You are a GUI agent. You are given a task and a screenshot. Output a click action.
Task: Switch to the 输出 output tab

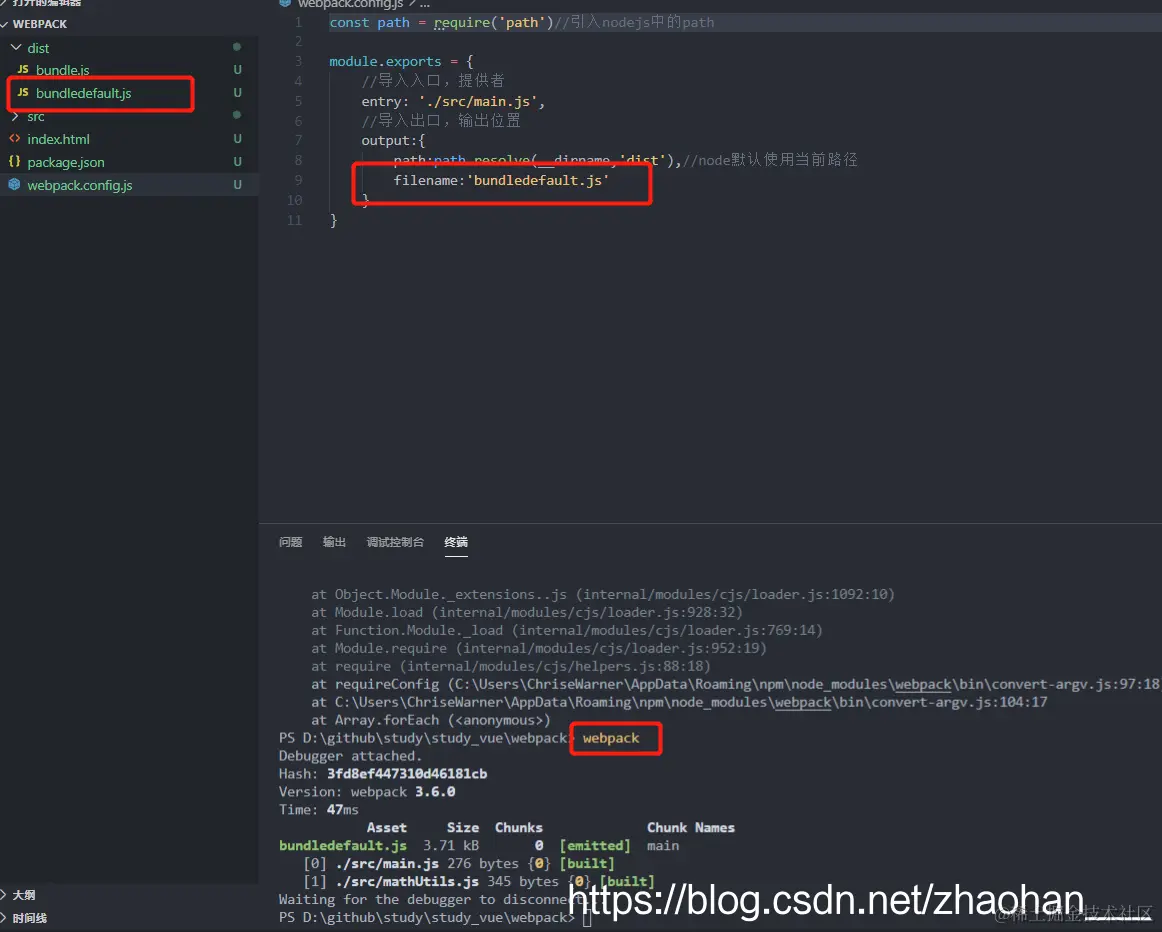pos(334,542)
